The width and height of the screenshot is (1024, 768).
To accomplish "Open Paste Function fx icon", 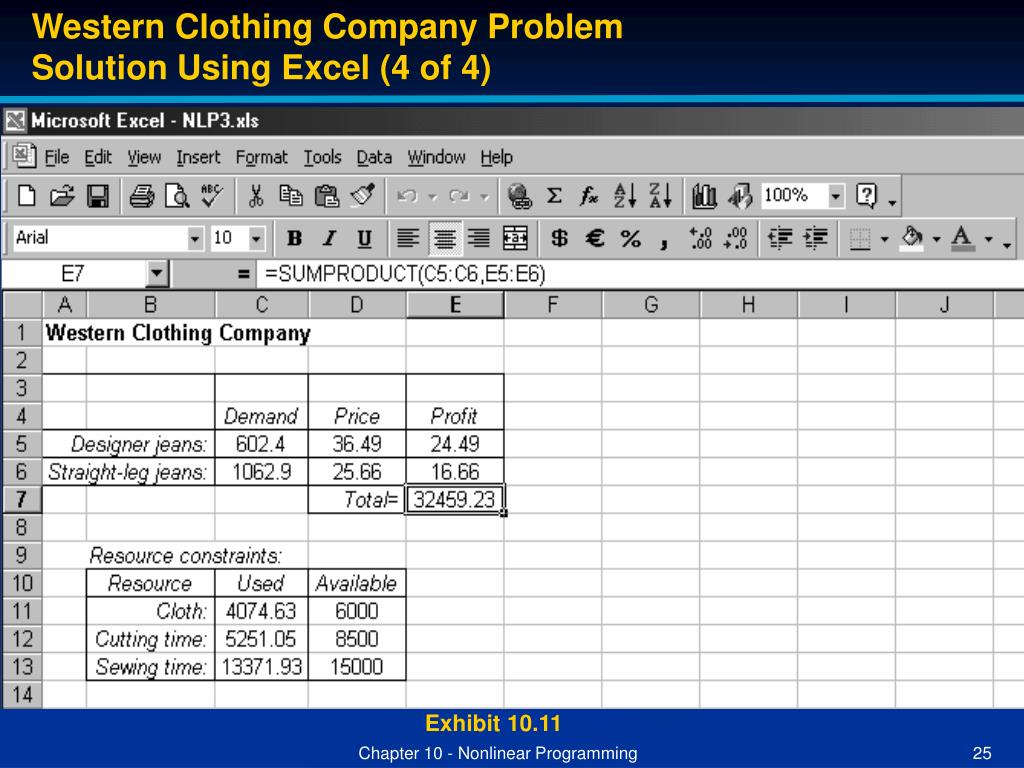I will pyautogui.click(x=588, y=195).
